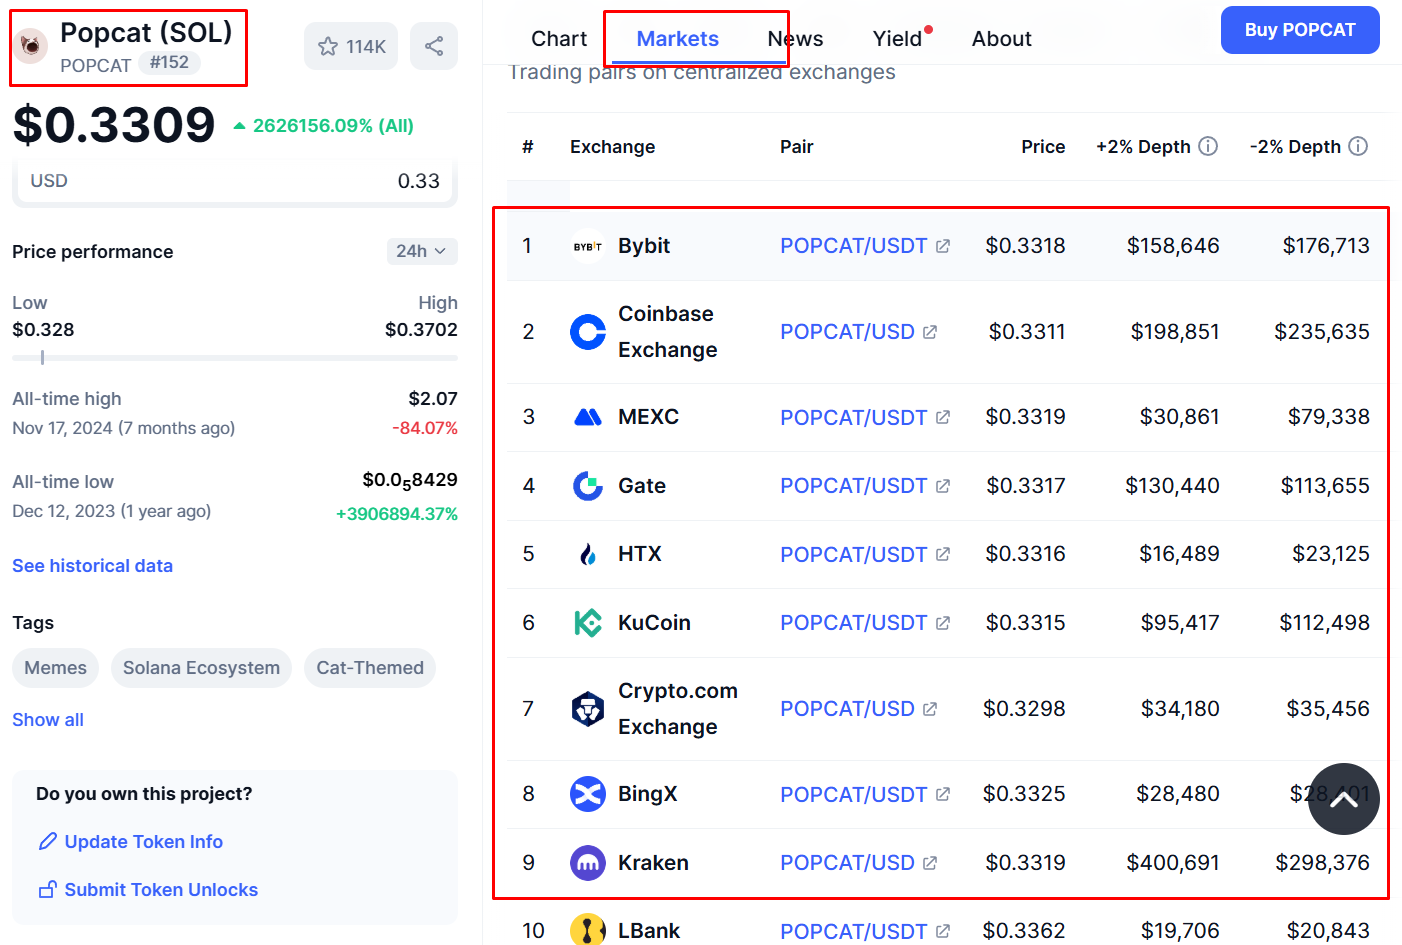1402x945 pixels.
Task: Click the # column header
Action: [x=528, y=147]
